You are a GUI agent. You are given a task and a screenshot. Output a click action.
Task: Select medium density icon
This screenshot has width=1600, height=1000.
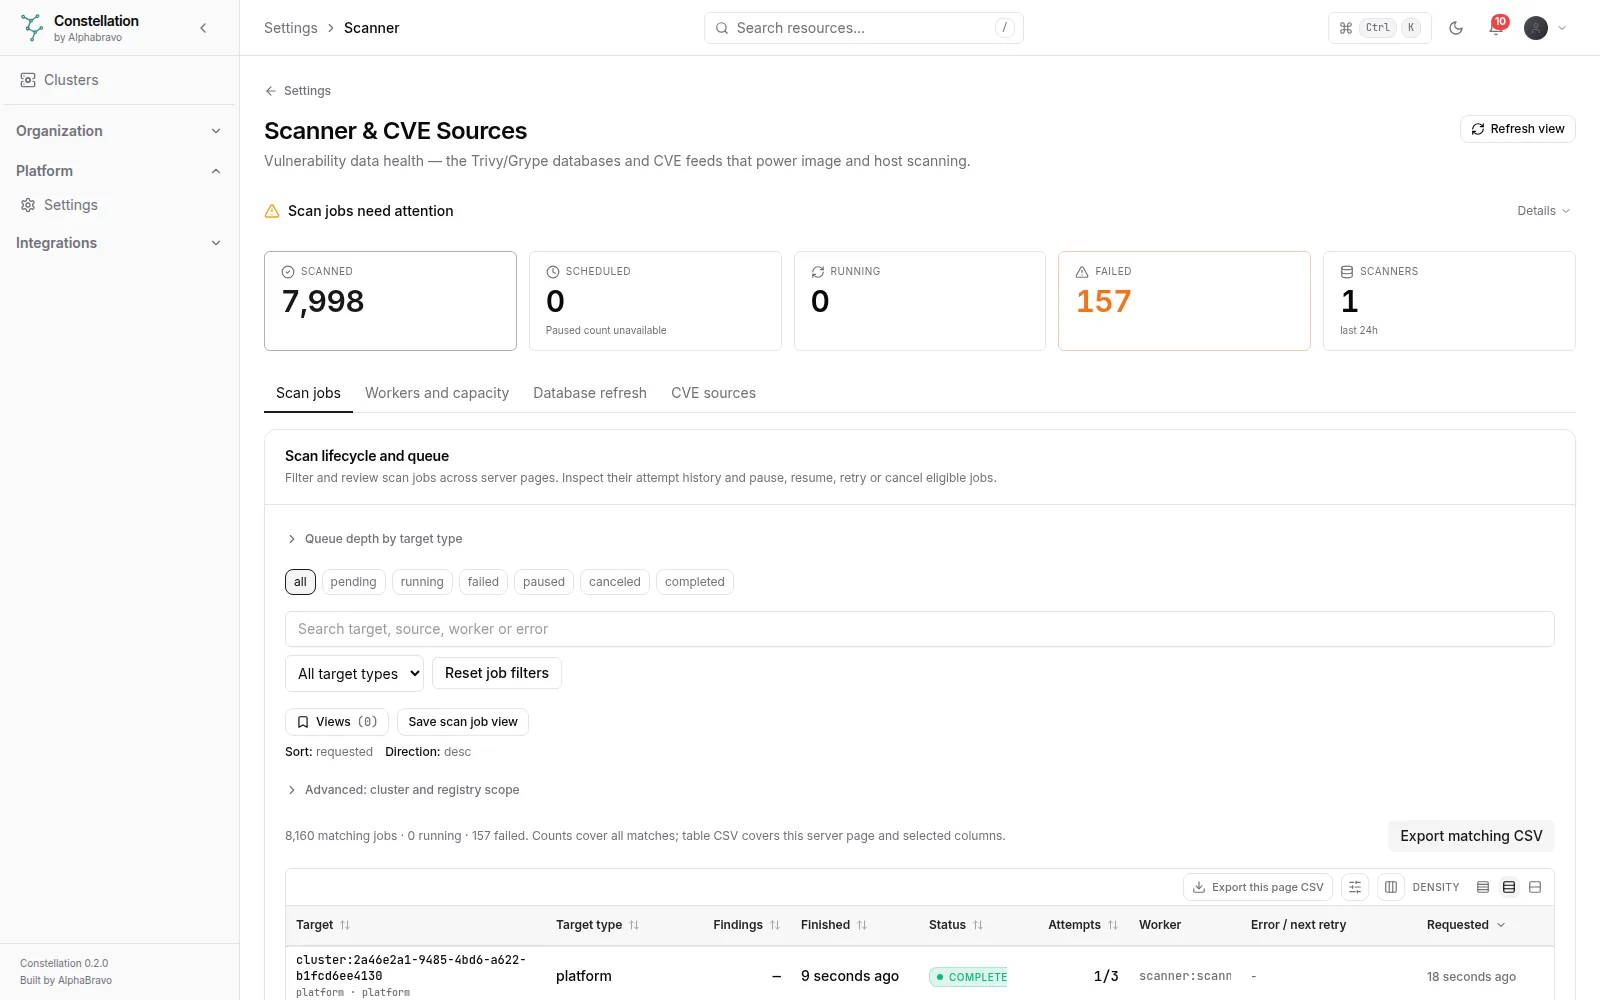[x=1509, y=887]
